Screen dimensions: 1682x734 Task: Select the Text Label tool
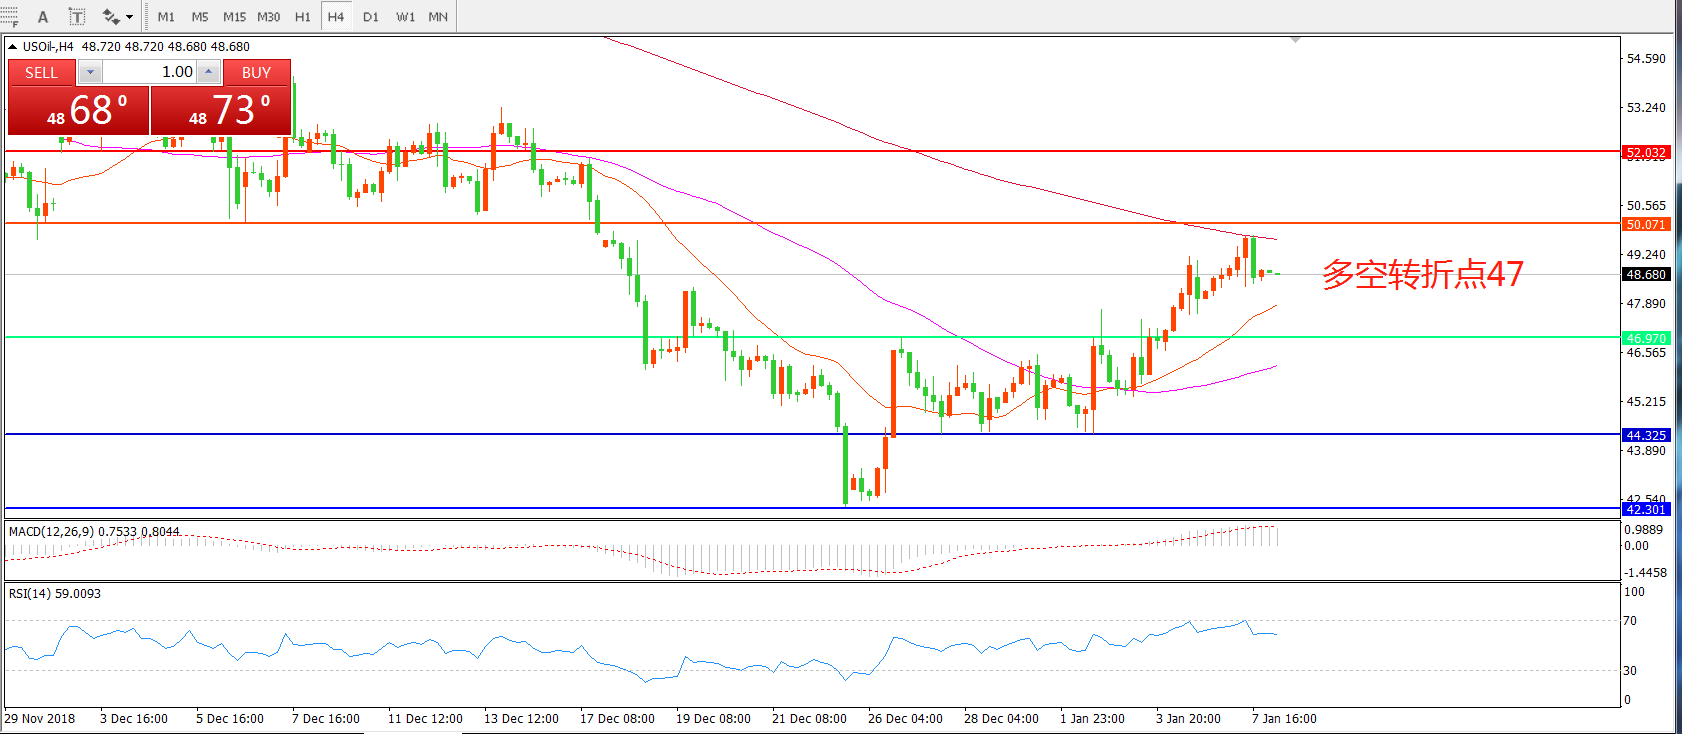coord(77,17)
